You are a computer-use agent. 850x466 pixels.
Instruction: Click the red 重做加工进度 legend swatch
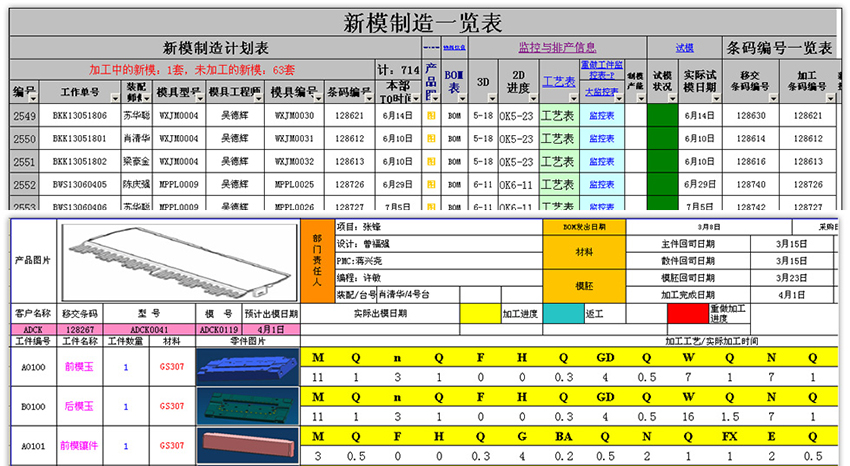688,313
